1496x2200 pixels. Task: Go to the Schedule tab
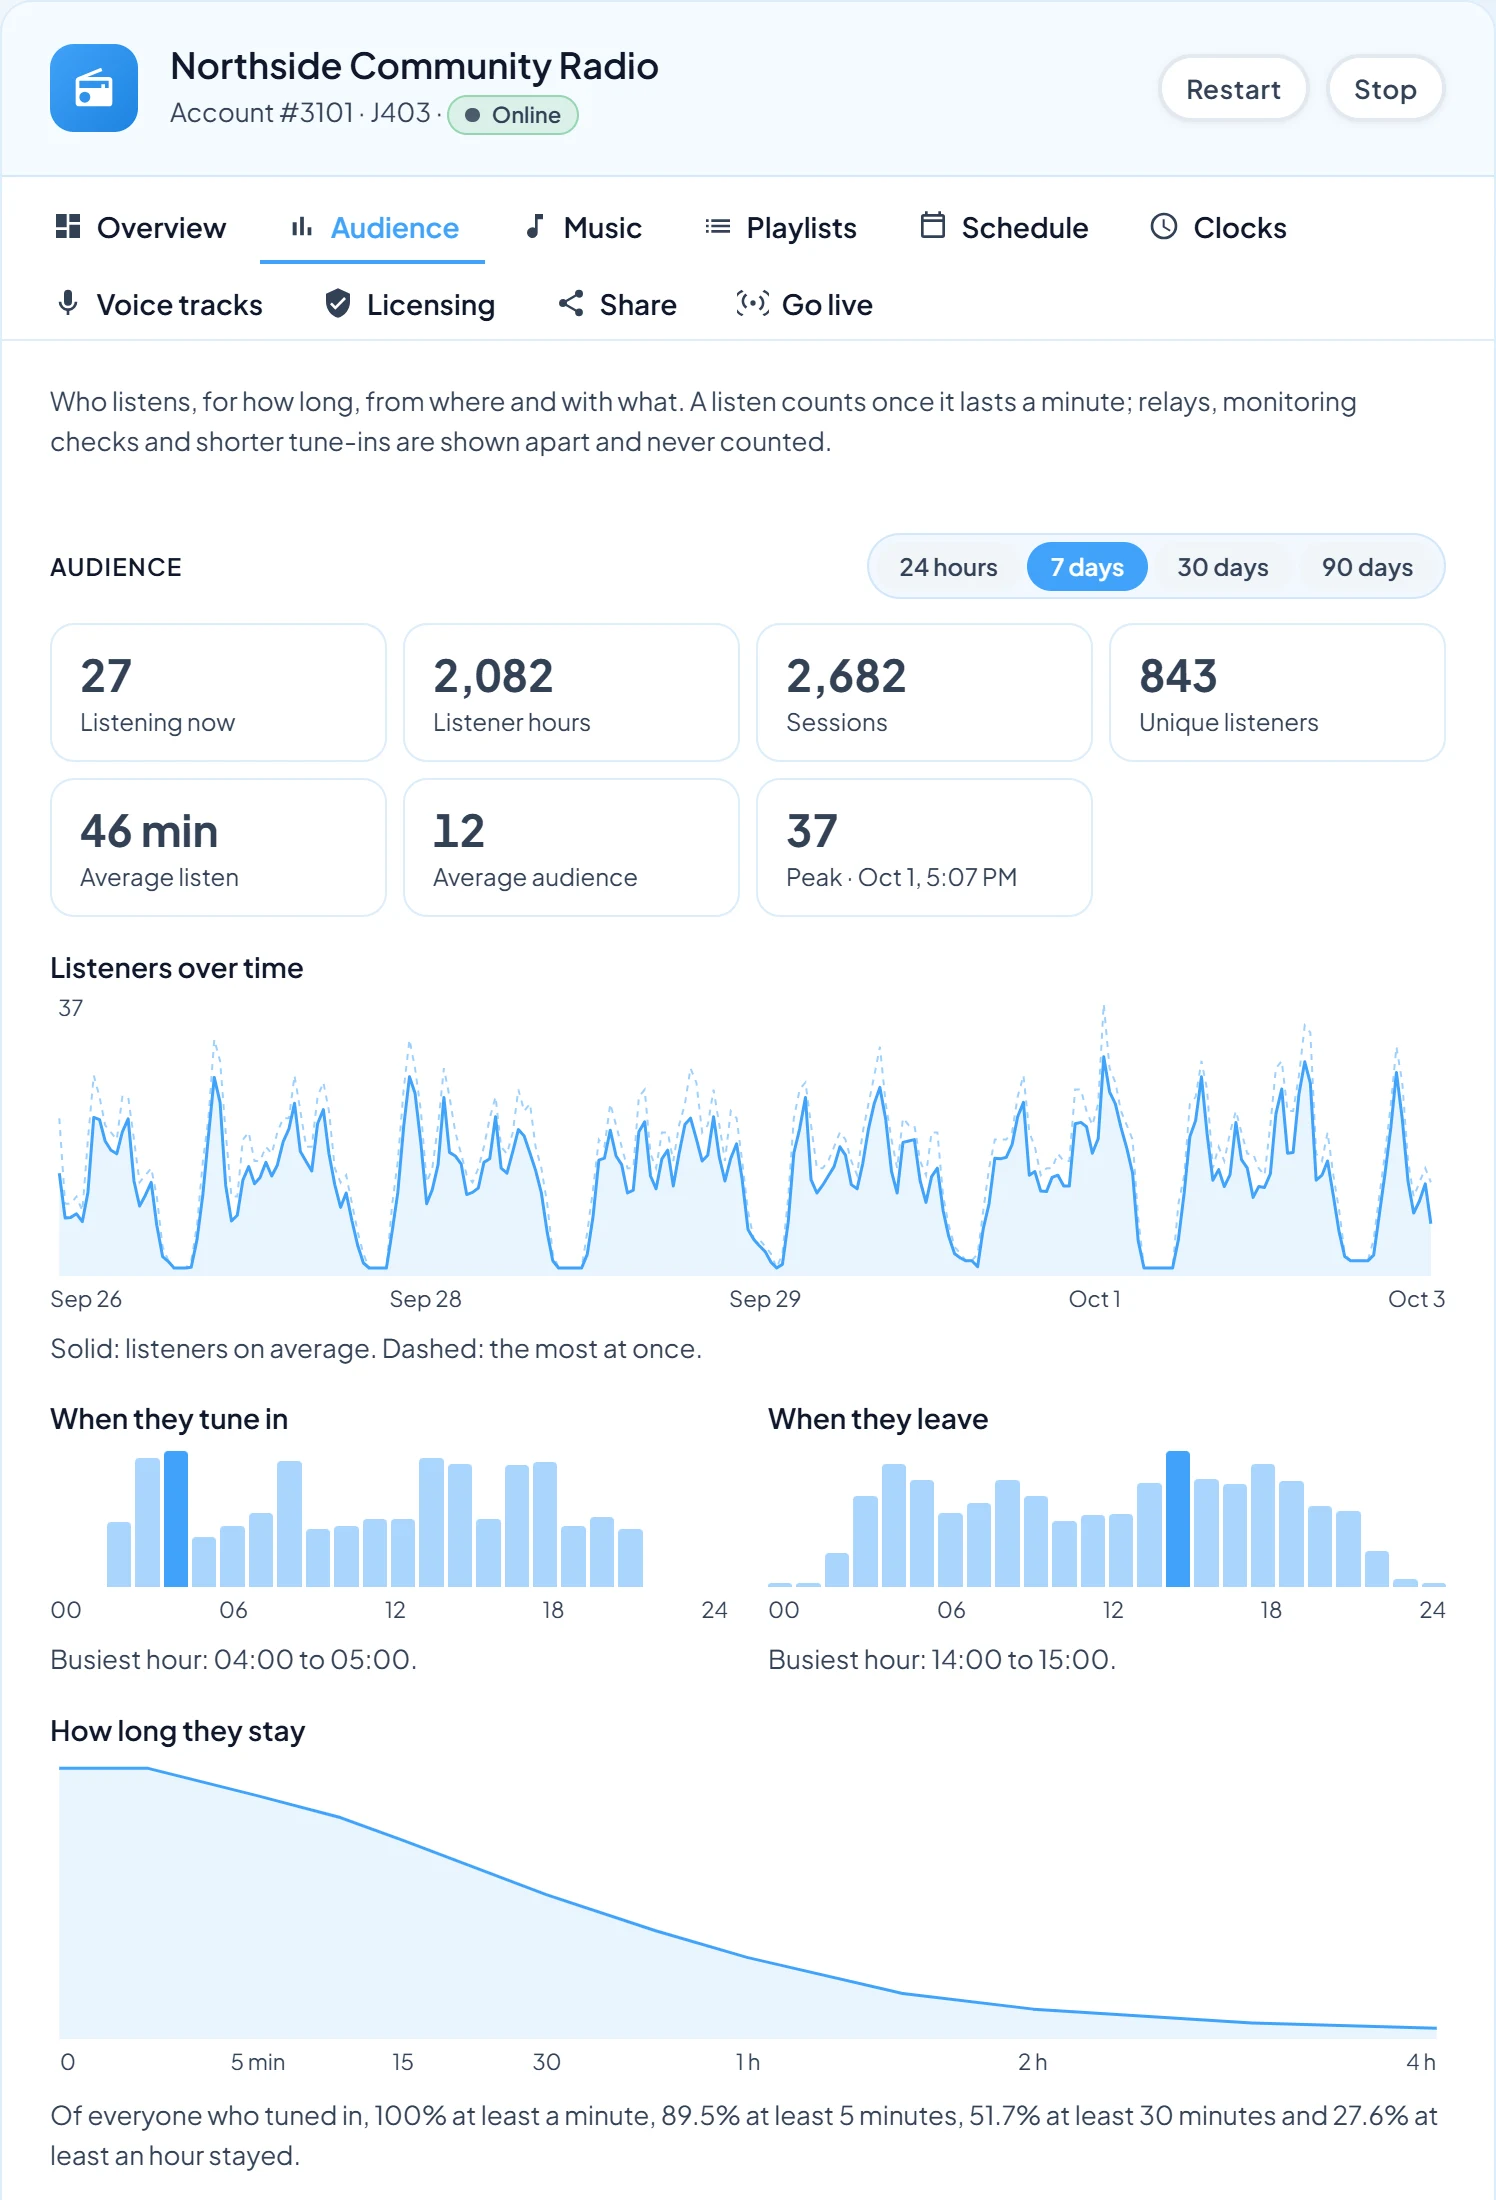(1005, 228)
